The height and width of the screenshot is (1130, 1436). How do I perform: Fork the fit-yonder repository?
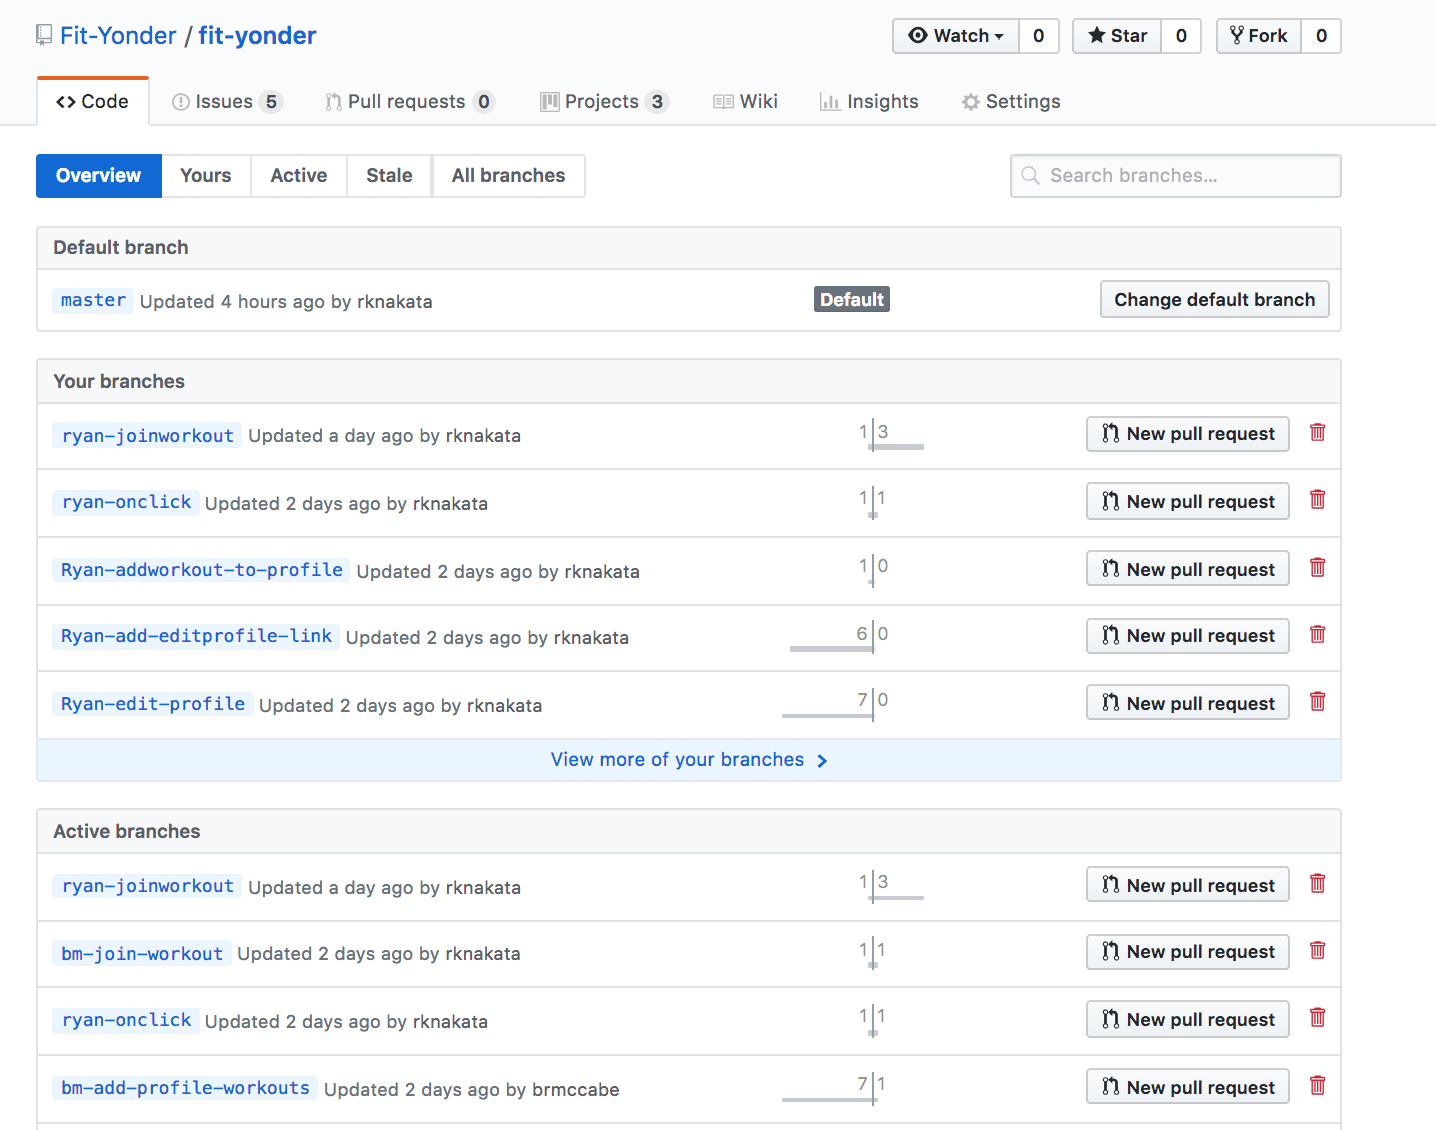pos(1259,36)
